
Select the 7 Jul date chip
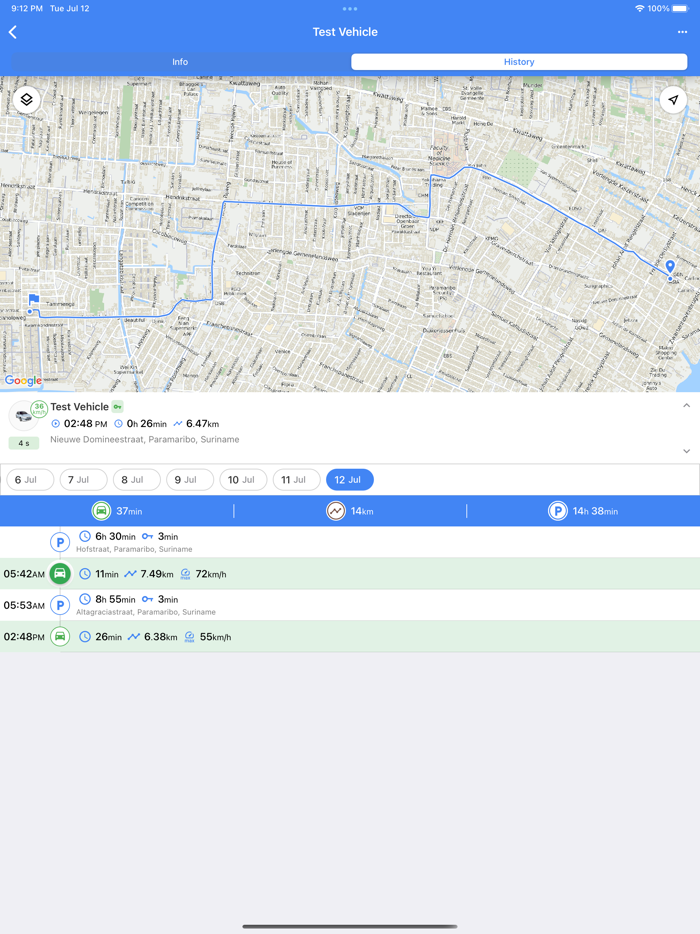83,480
